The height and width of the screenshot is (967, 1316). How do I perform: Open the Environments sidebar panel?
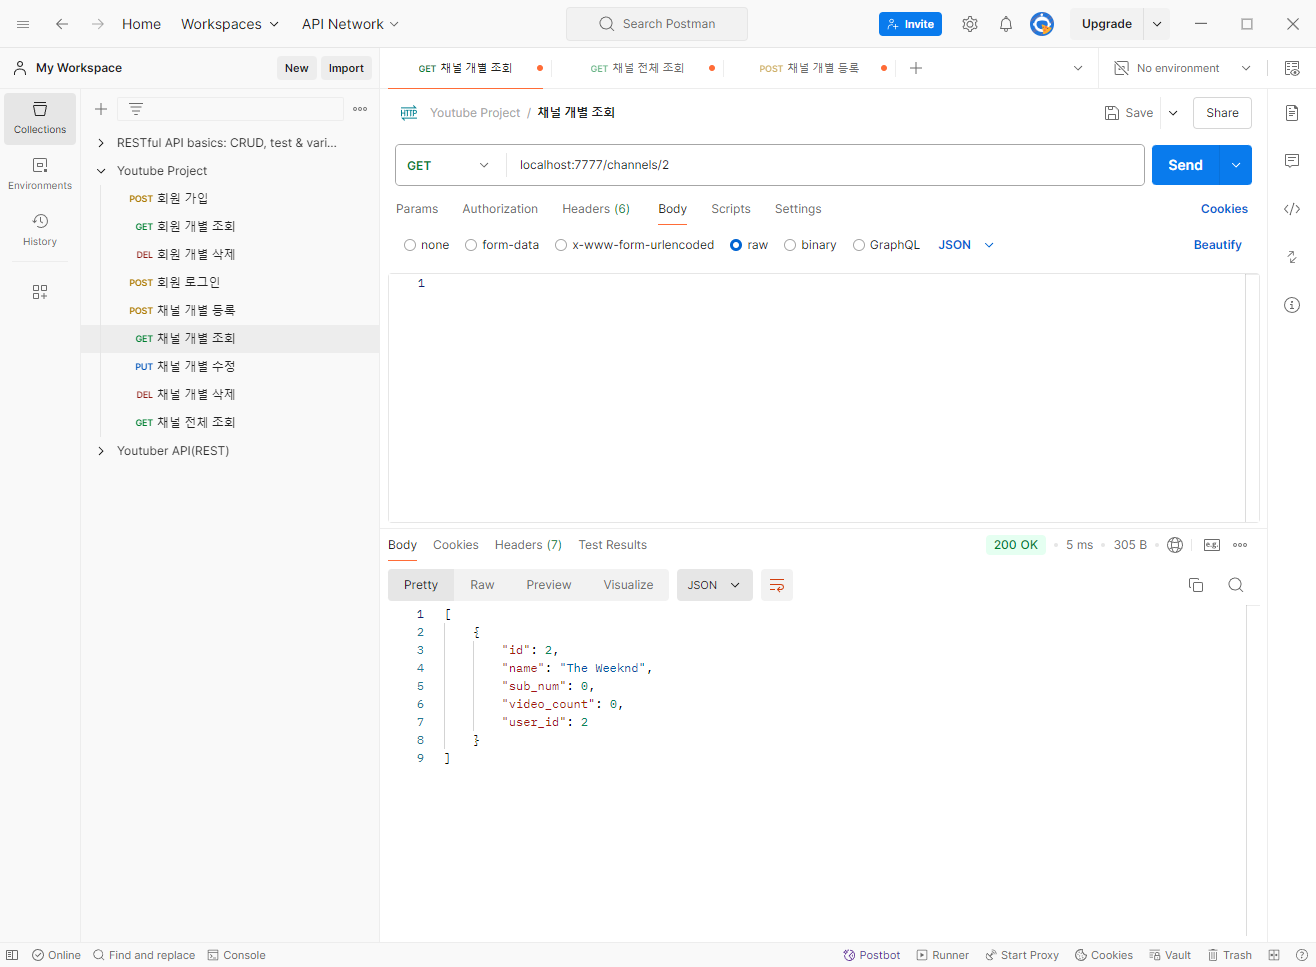coord(40,174)
